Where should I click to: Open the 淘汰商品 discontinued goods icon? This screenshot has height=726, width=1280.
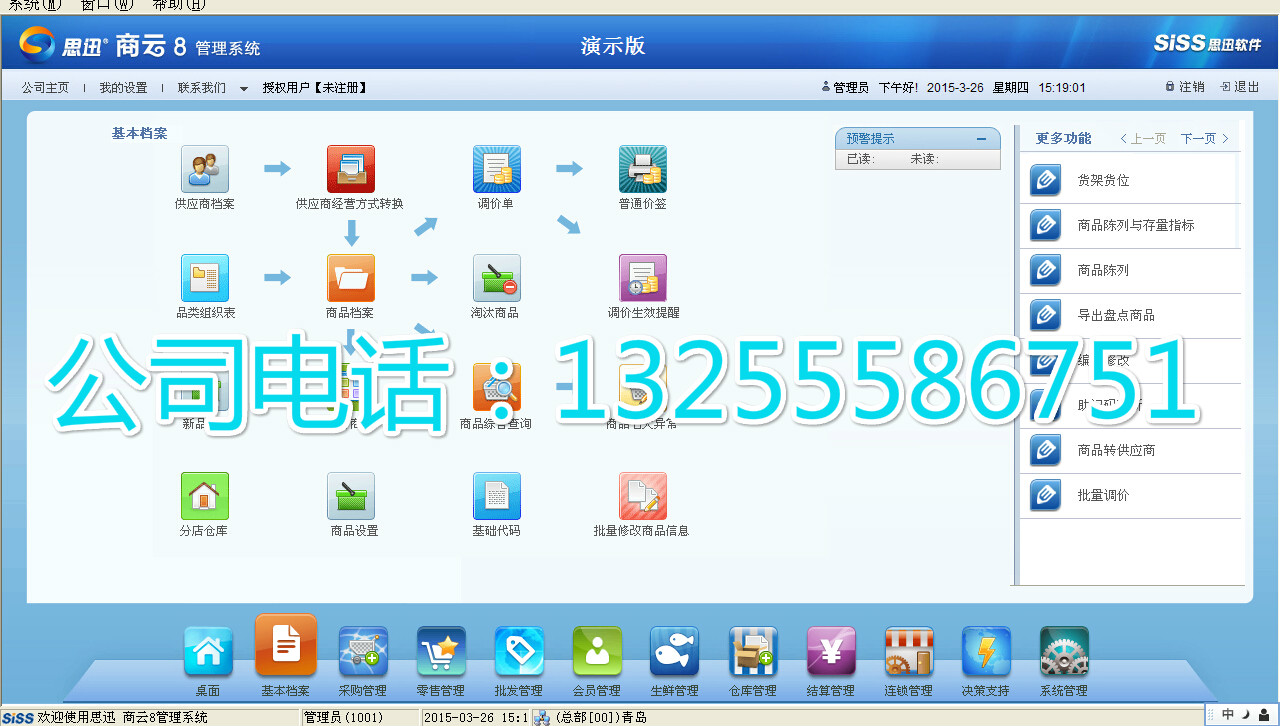[x=497, y=278]
